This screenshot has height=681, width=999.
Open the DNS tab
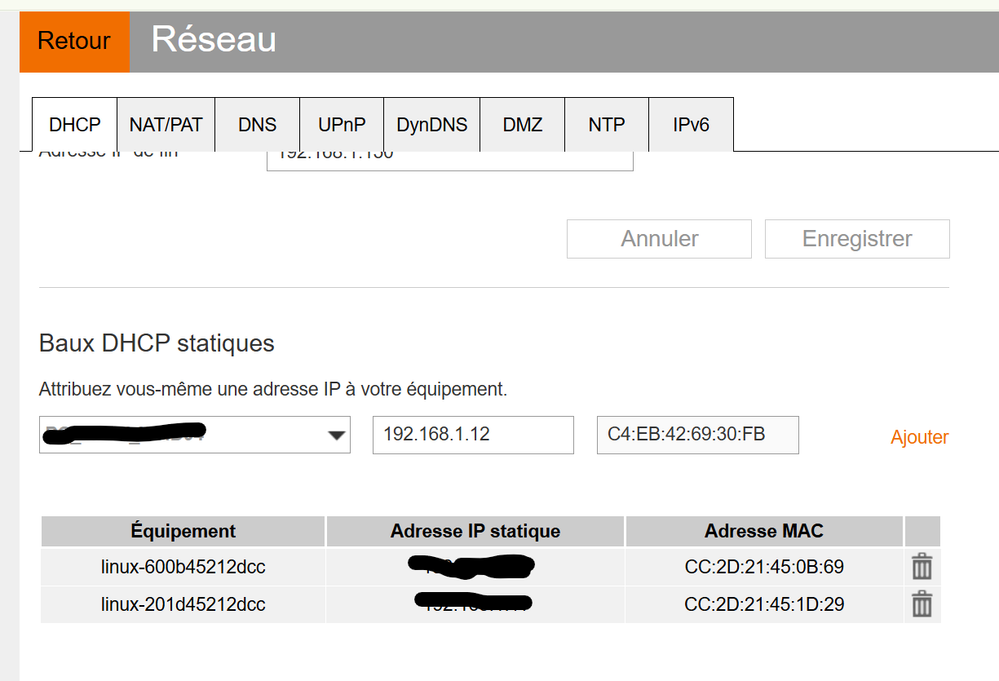pos(257,125)
